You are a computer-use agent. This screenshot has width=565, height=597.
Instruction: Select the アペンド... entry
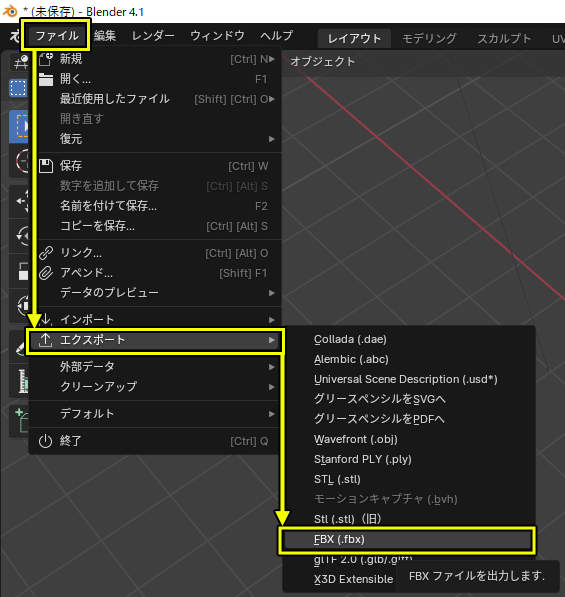(156, 273)
